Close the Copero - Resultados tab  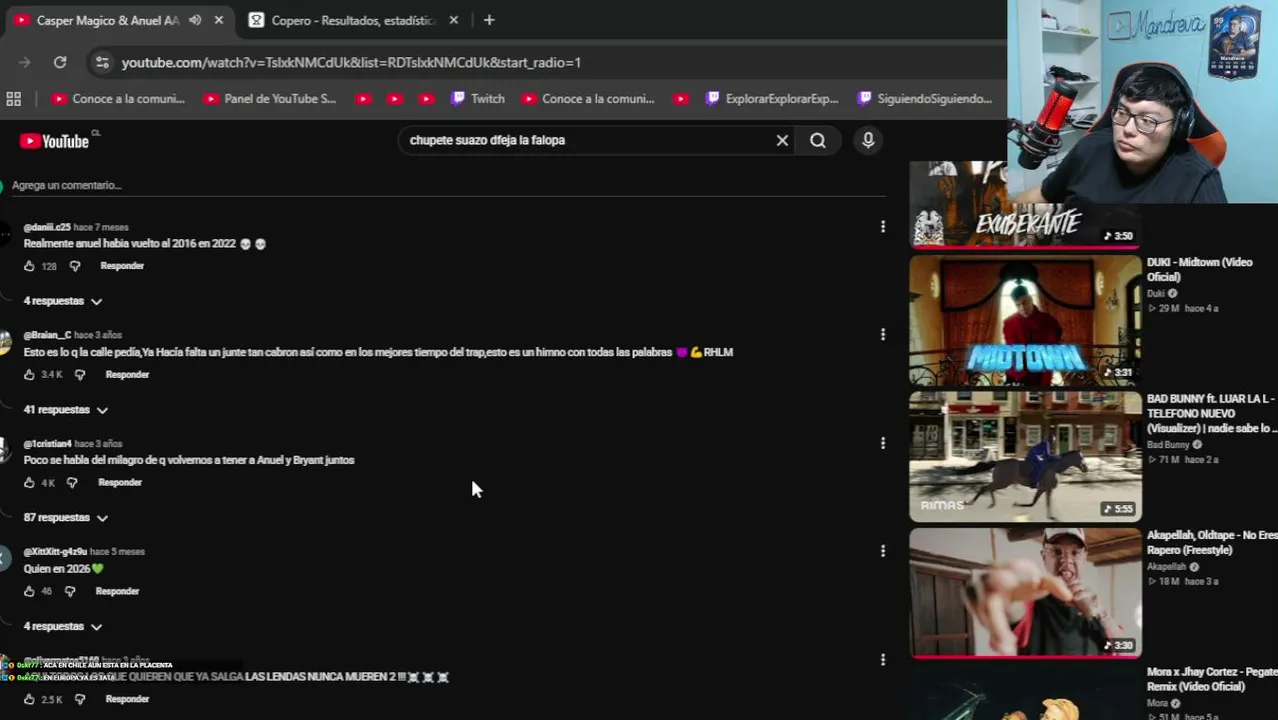[x=453, y=20]
